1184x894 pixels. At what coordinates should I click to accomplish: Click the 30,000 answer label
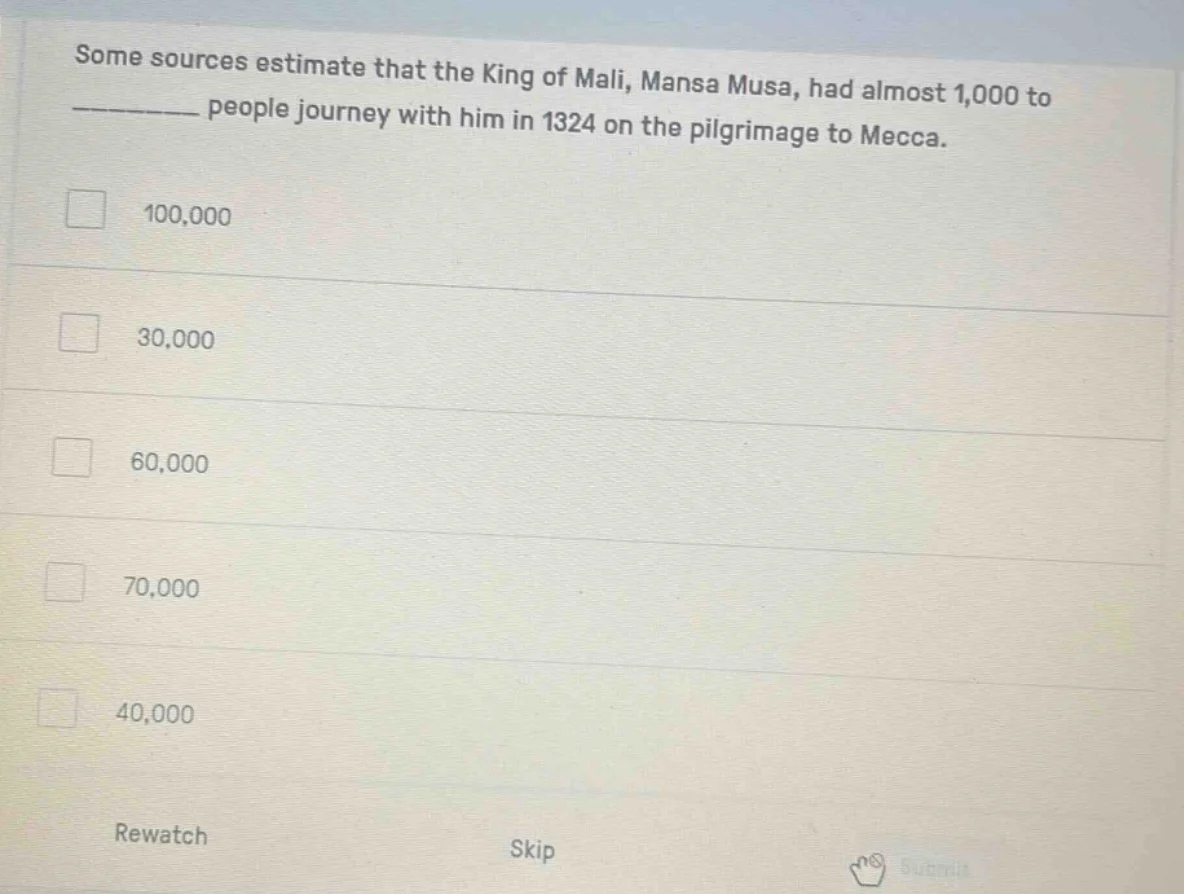pyautogui.click(x=173, y=340)
